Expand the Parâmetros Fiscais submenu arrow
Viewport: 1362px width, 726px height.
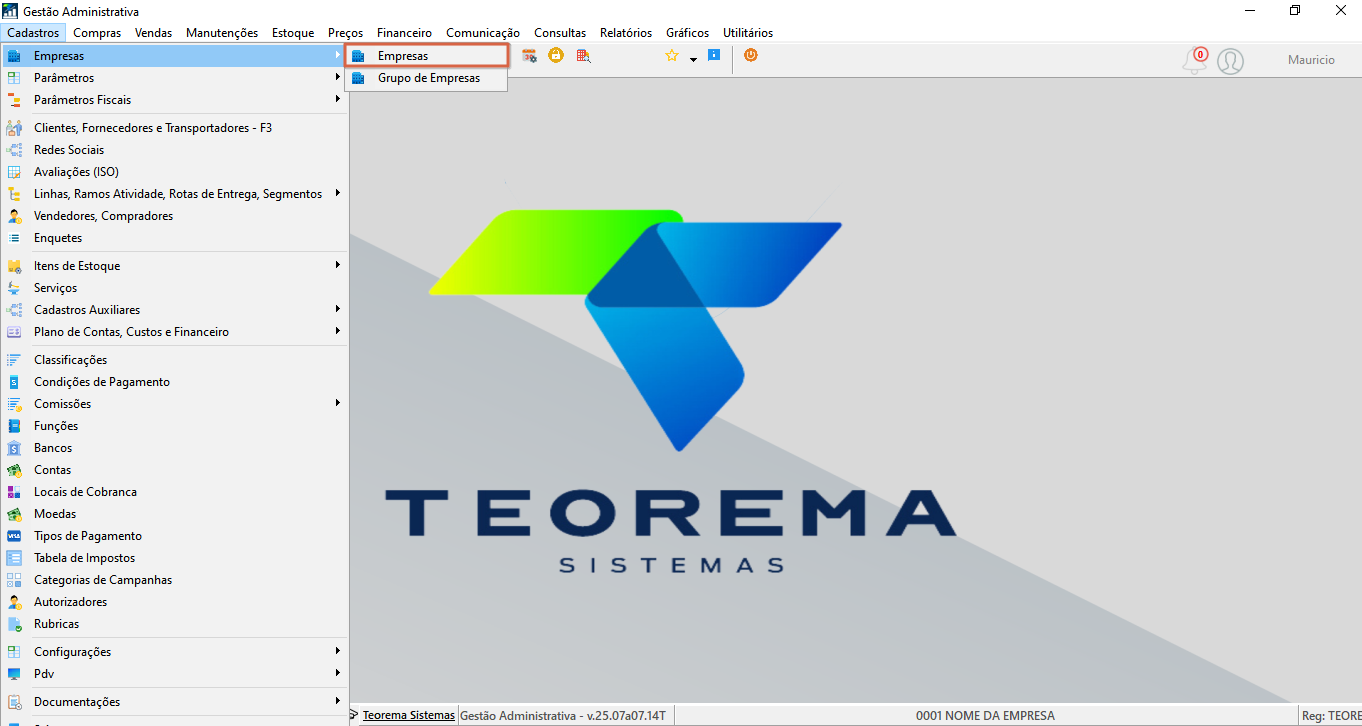pos(339,99)
